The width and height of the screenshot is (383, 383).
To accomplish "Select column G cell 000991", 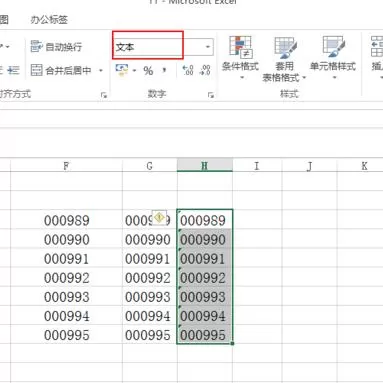I will (150, 258).
